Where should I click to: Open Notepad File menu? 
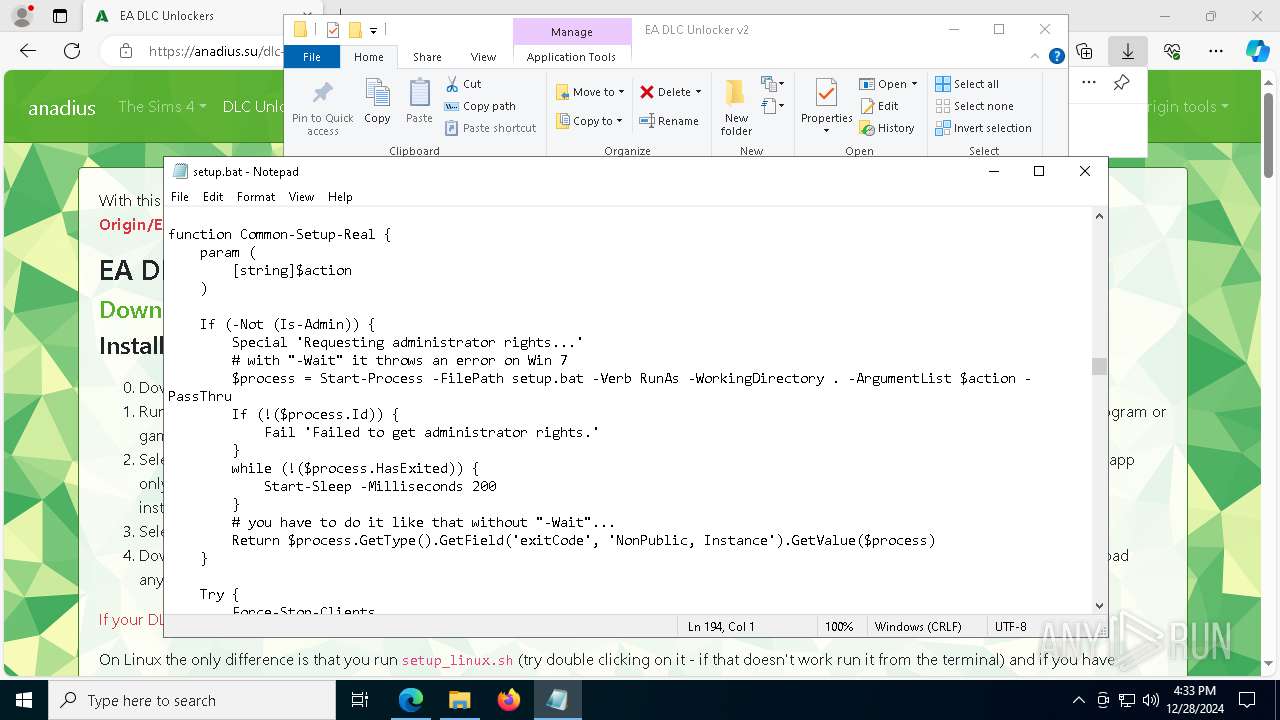click(x=179, y=197)
